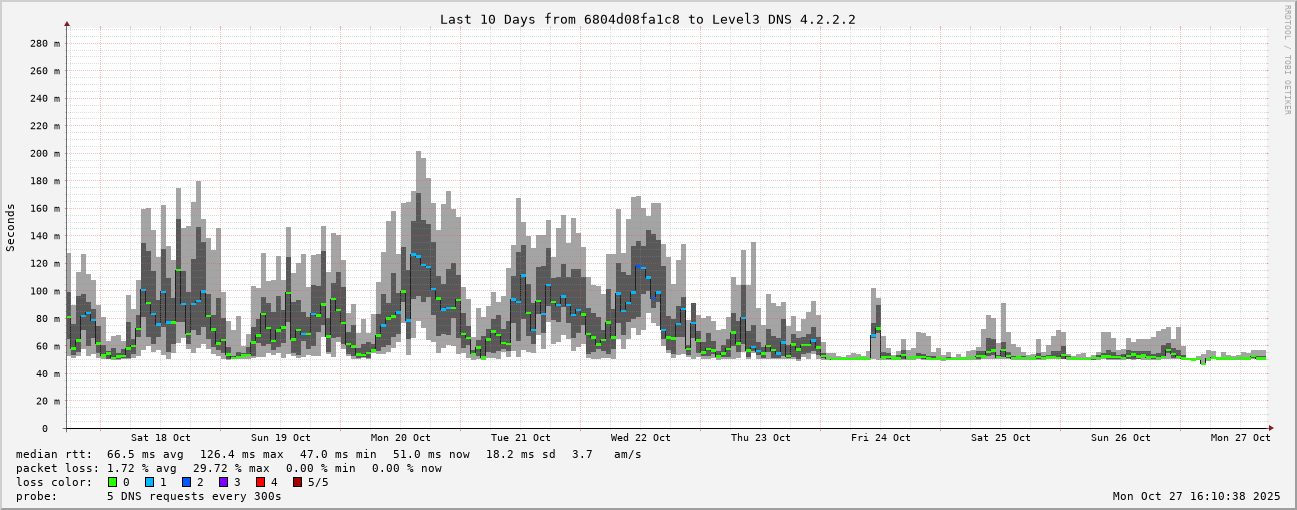The image size is (1297, 510).
Task: Click the green loss color 0 swatch
Action: 112,482
